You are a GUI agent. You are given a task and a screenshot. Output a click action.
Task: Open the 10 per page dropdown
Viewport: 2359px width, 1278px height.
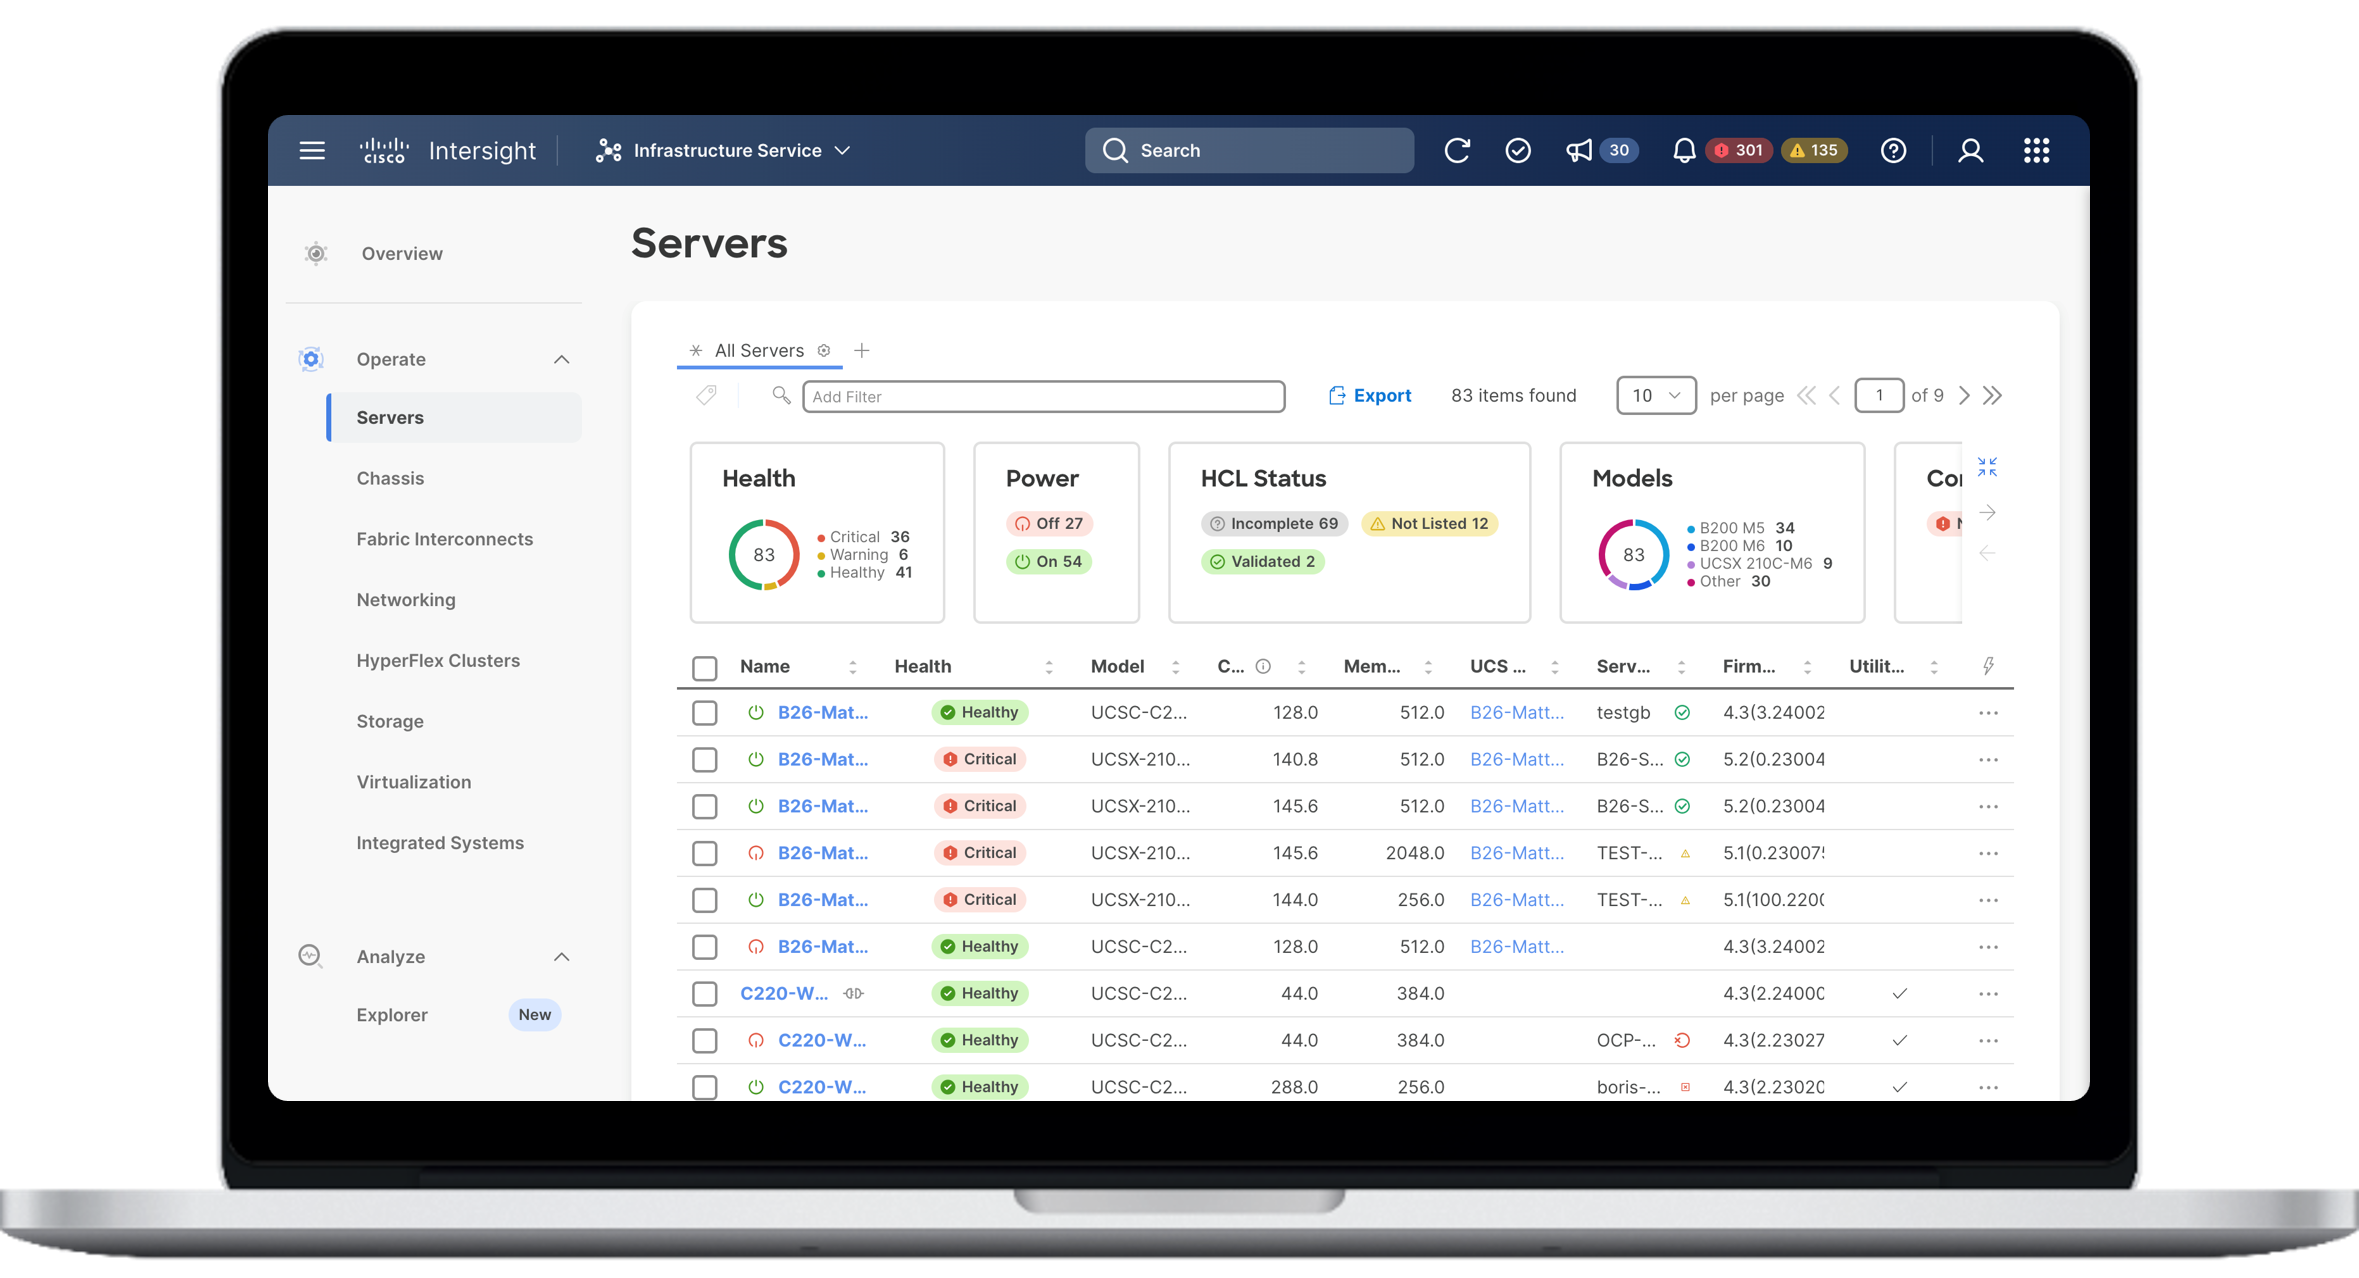(x=1656, y=395)
